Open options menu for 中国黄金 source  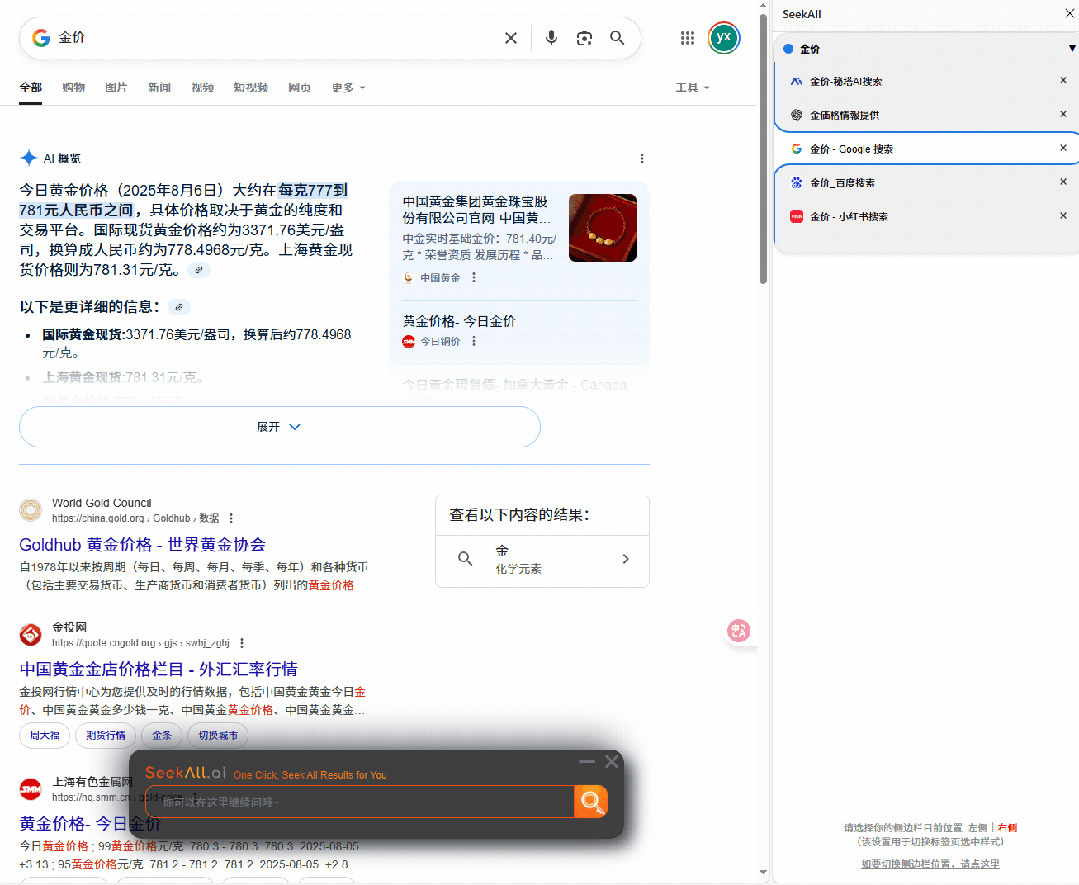pos(473,277)
